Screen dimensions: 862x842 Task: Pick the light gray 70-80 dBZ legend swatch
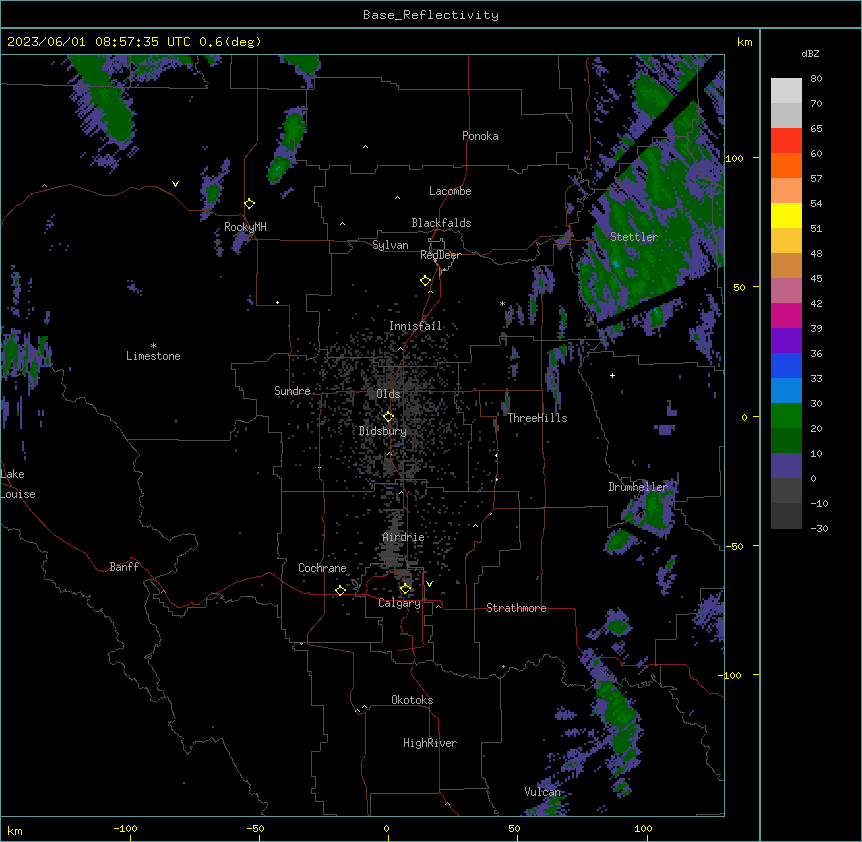click(786, 91)
